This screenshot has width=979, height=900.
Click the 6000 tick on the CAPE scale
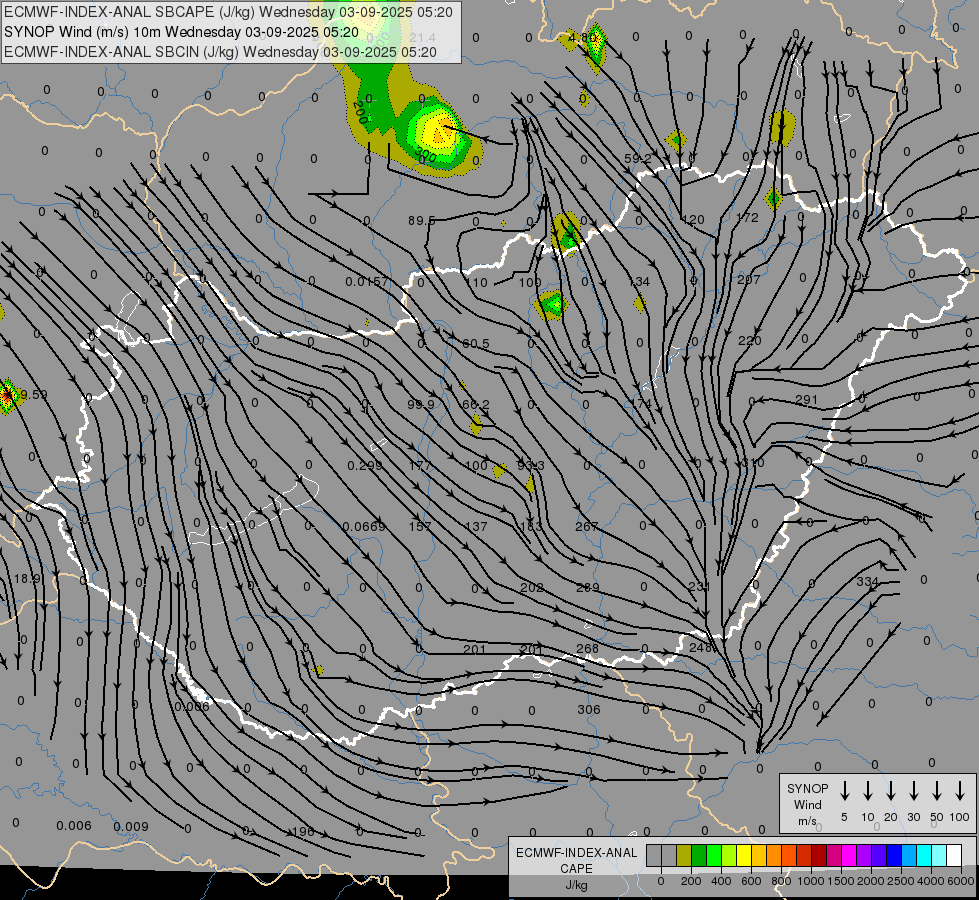point(961,881)
